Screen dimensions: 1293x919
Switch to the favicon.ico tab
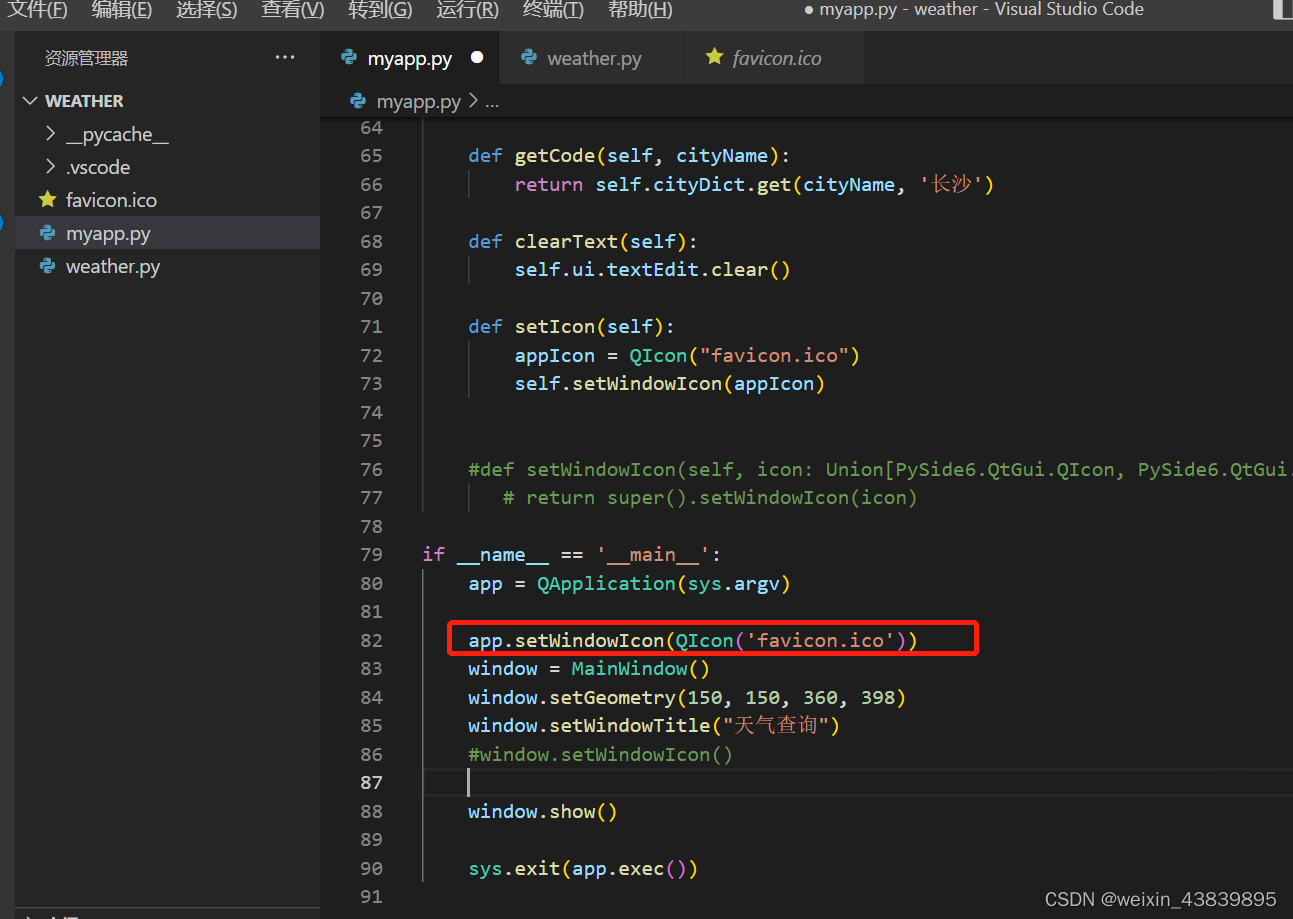click(775, 58)
